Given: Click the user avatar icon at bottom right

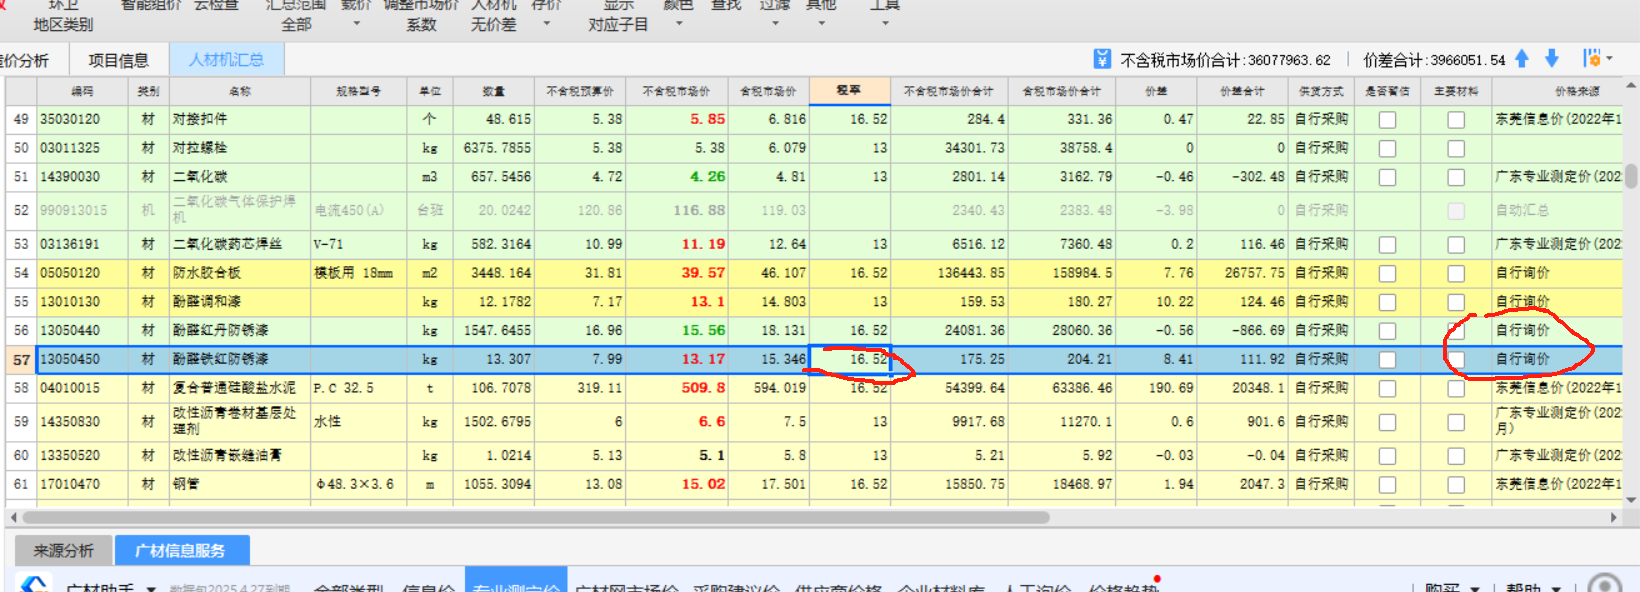Looking at the screenshot, I should [1605, 585].
